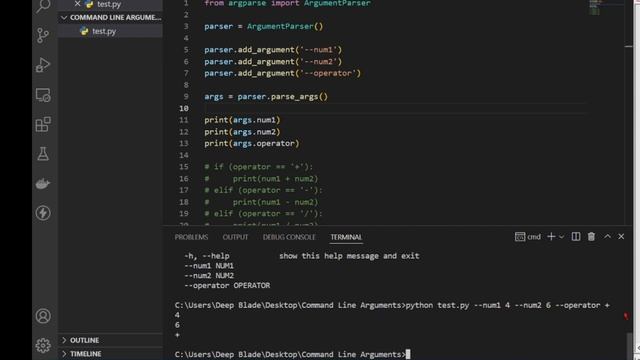640x360 pixels.
Task: Open the lightning bolt extension view
Action: [43, 213]
